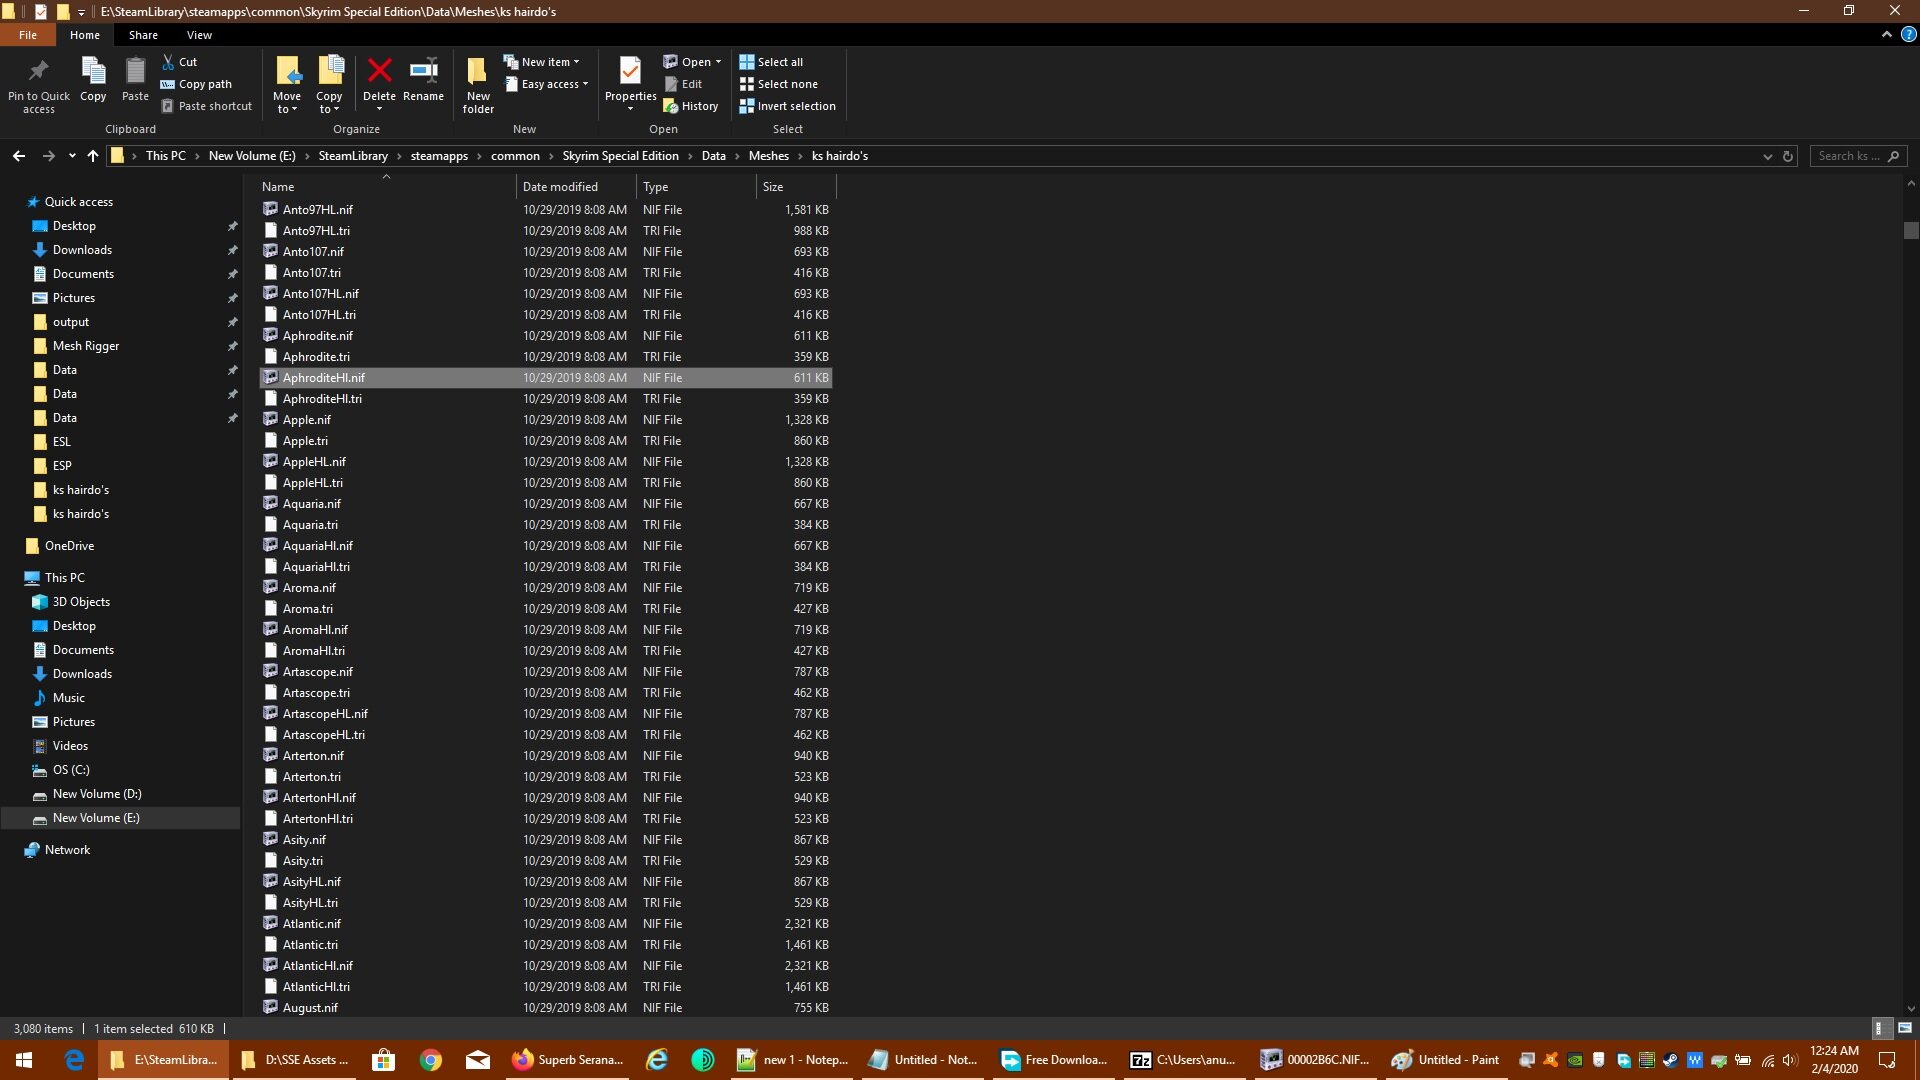The width and height of the screenshot is (1920, 1080).
Task: Open the Copy to dropdown
Action: 329,109
